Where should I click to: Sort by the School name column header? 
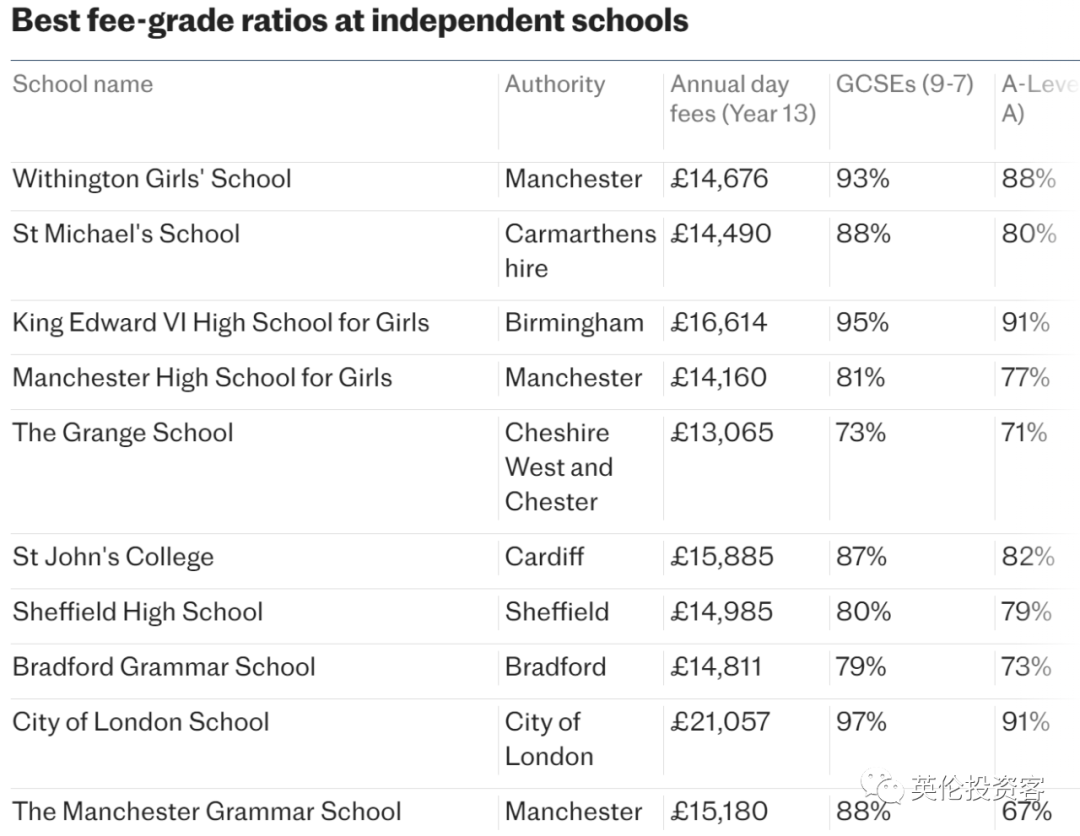tap(83, 84)
